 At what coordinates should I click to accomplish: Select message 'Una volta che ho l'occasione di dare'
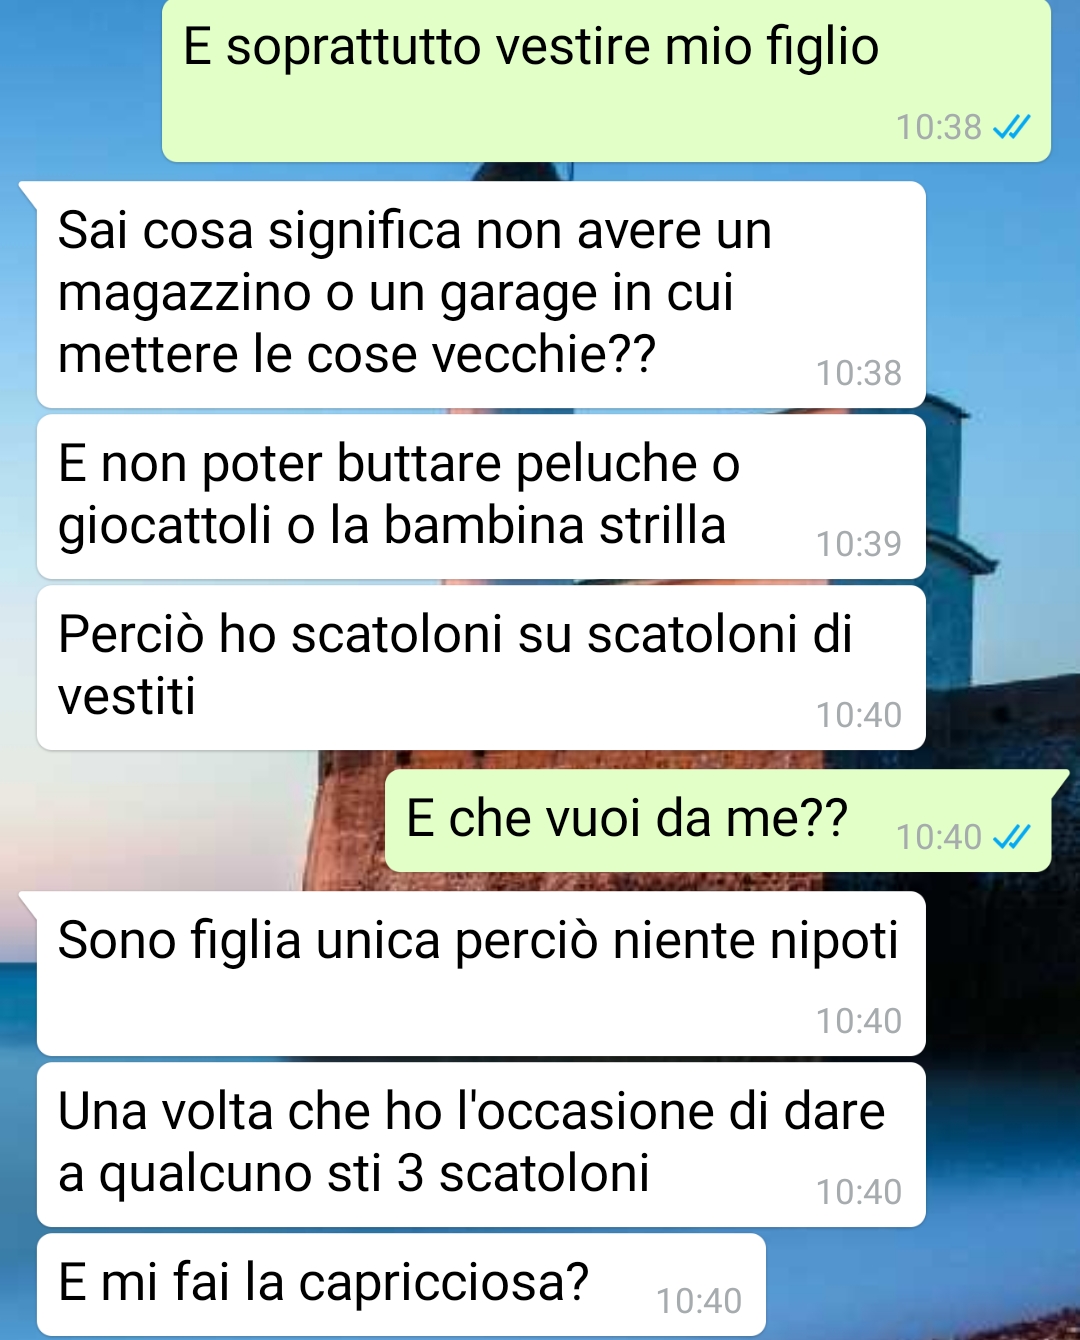pyautogui.click(x=481, y=1144)
